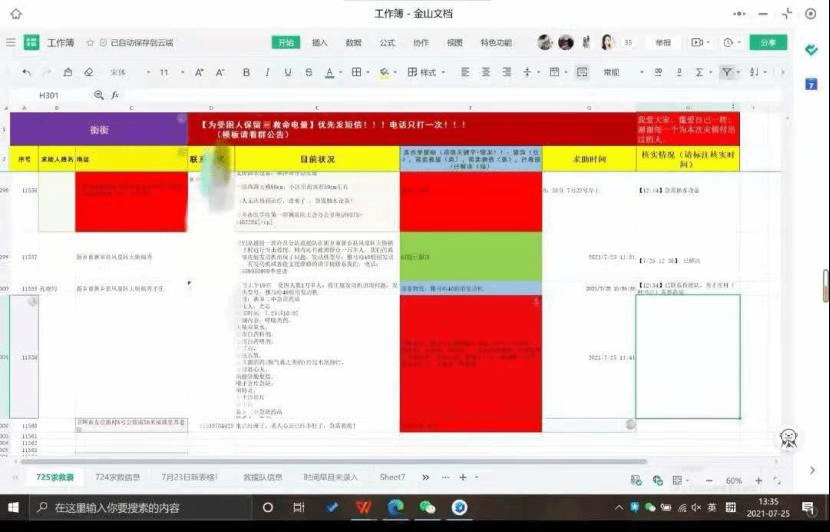The image size is (830, 532).
Task: Click the sum (Σ) function icon
Action: click(699, 73)
